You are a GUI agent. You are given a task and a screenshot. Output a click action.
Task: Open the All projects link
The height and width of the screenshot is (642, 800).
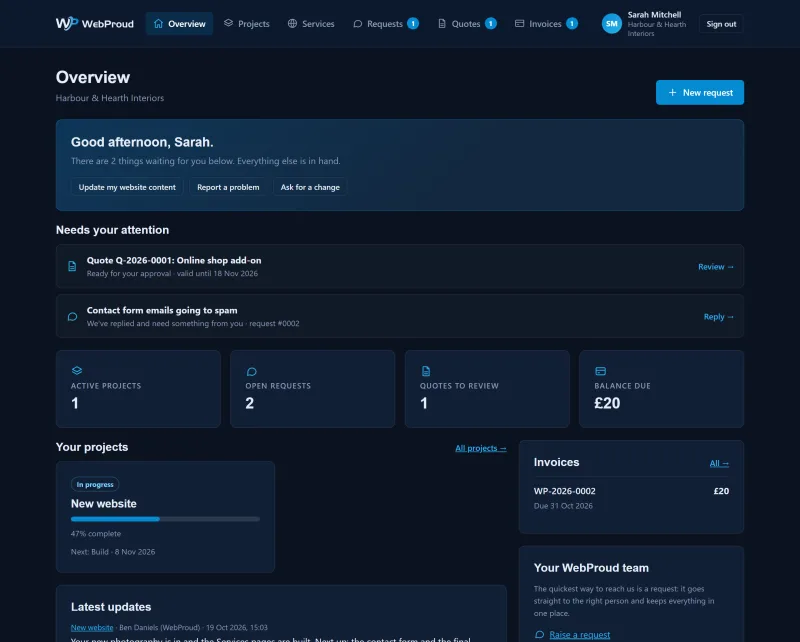click(481, 448)
